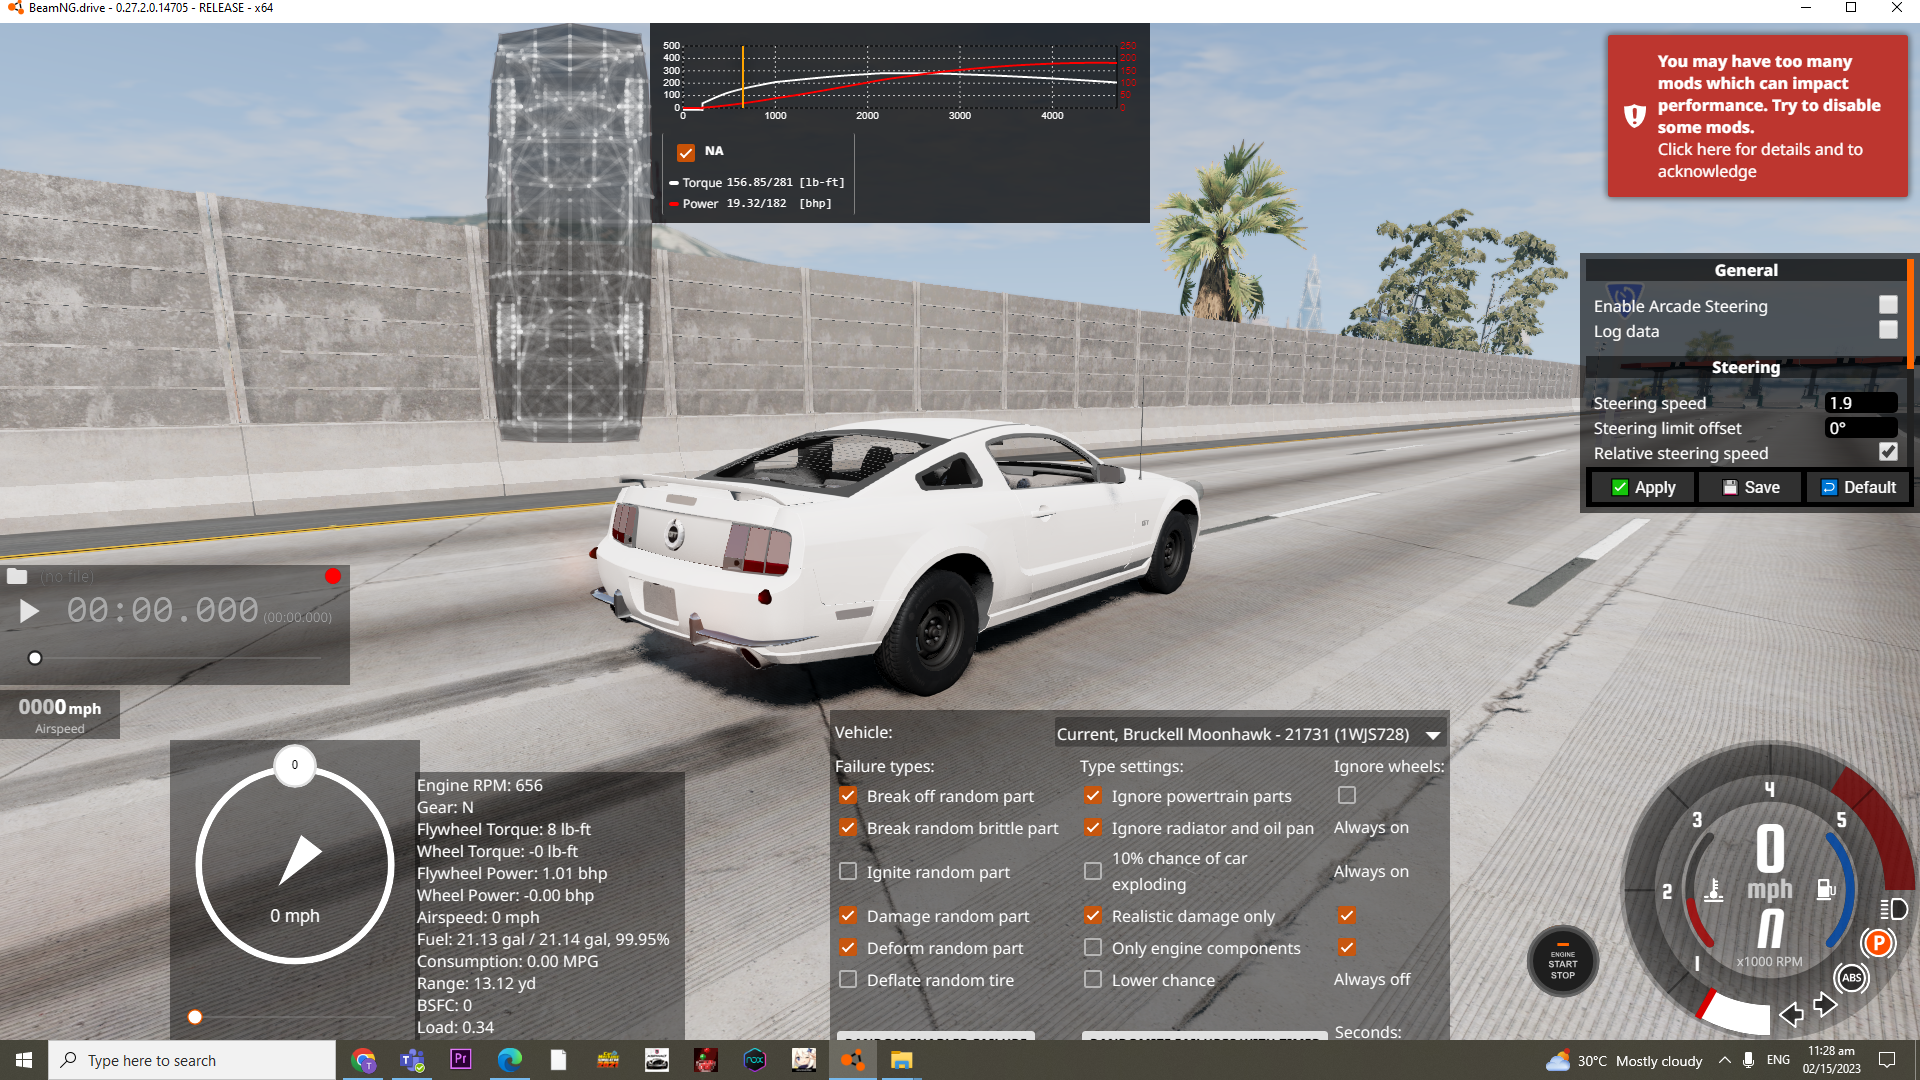Open the blank document icon in taskbar

(559, 1060)
